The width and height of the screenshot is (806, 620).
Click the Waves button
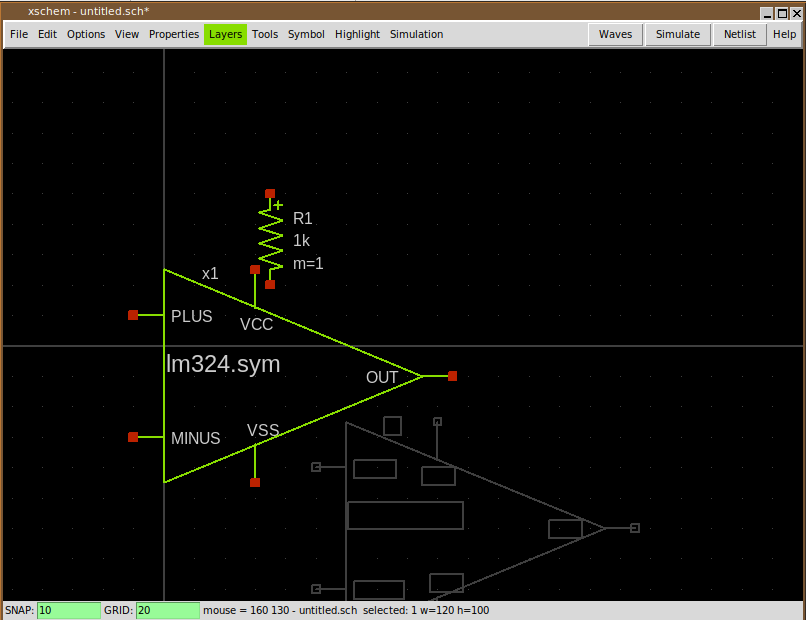(615, 34)
